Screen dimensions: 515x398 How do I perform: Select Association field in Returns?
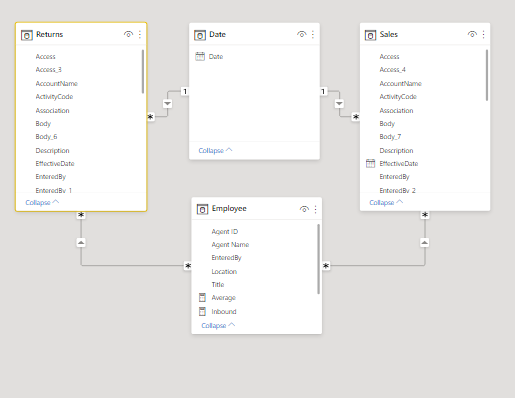52,110
